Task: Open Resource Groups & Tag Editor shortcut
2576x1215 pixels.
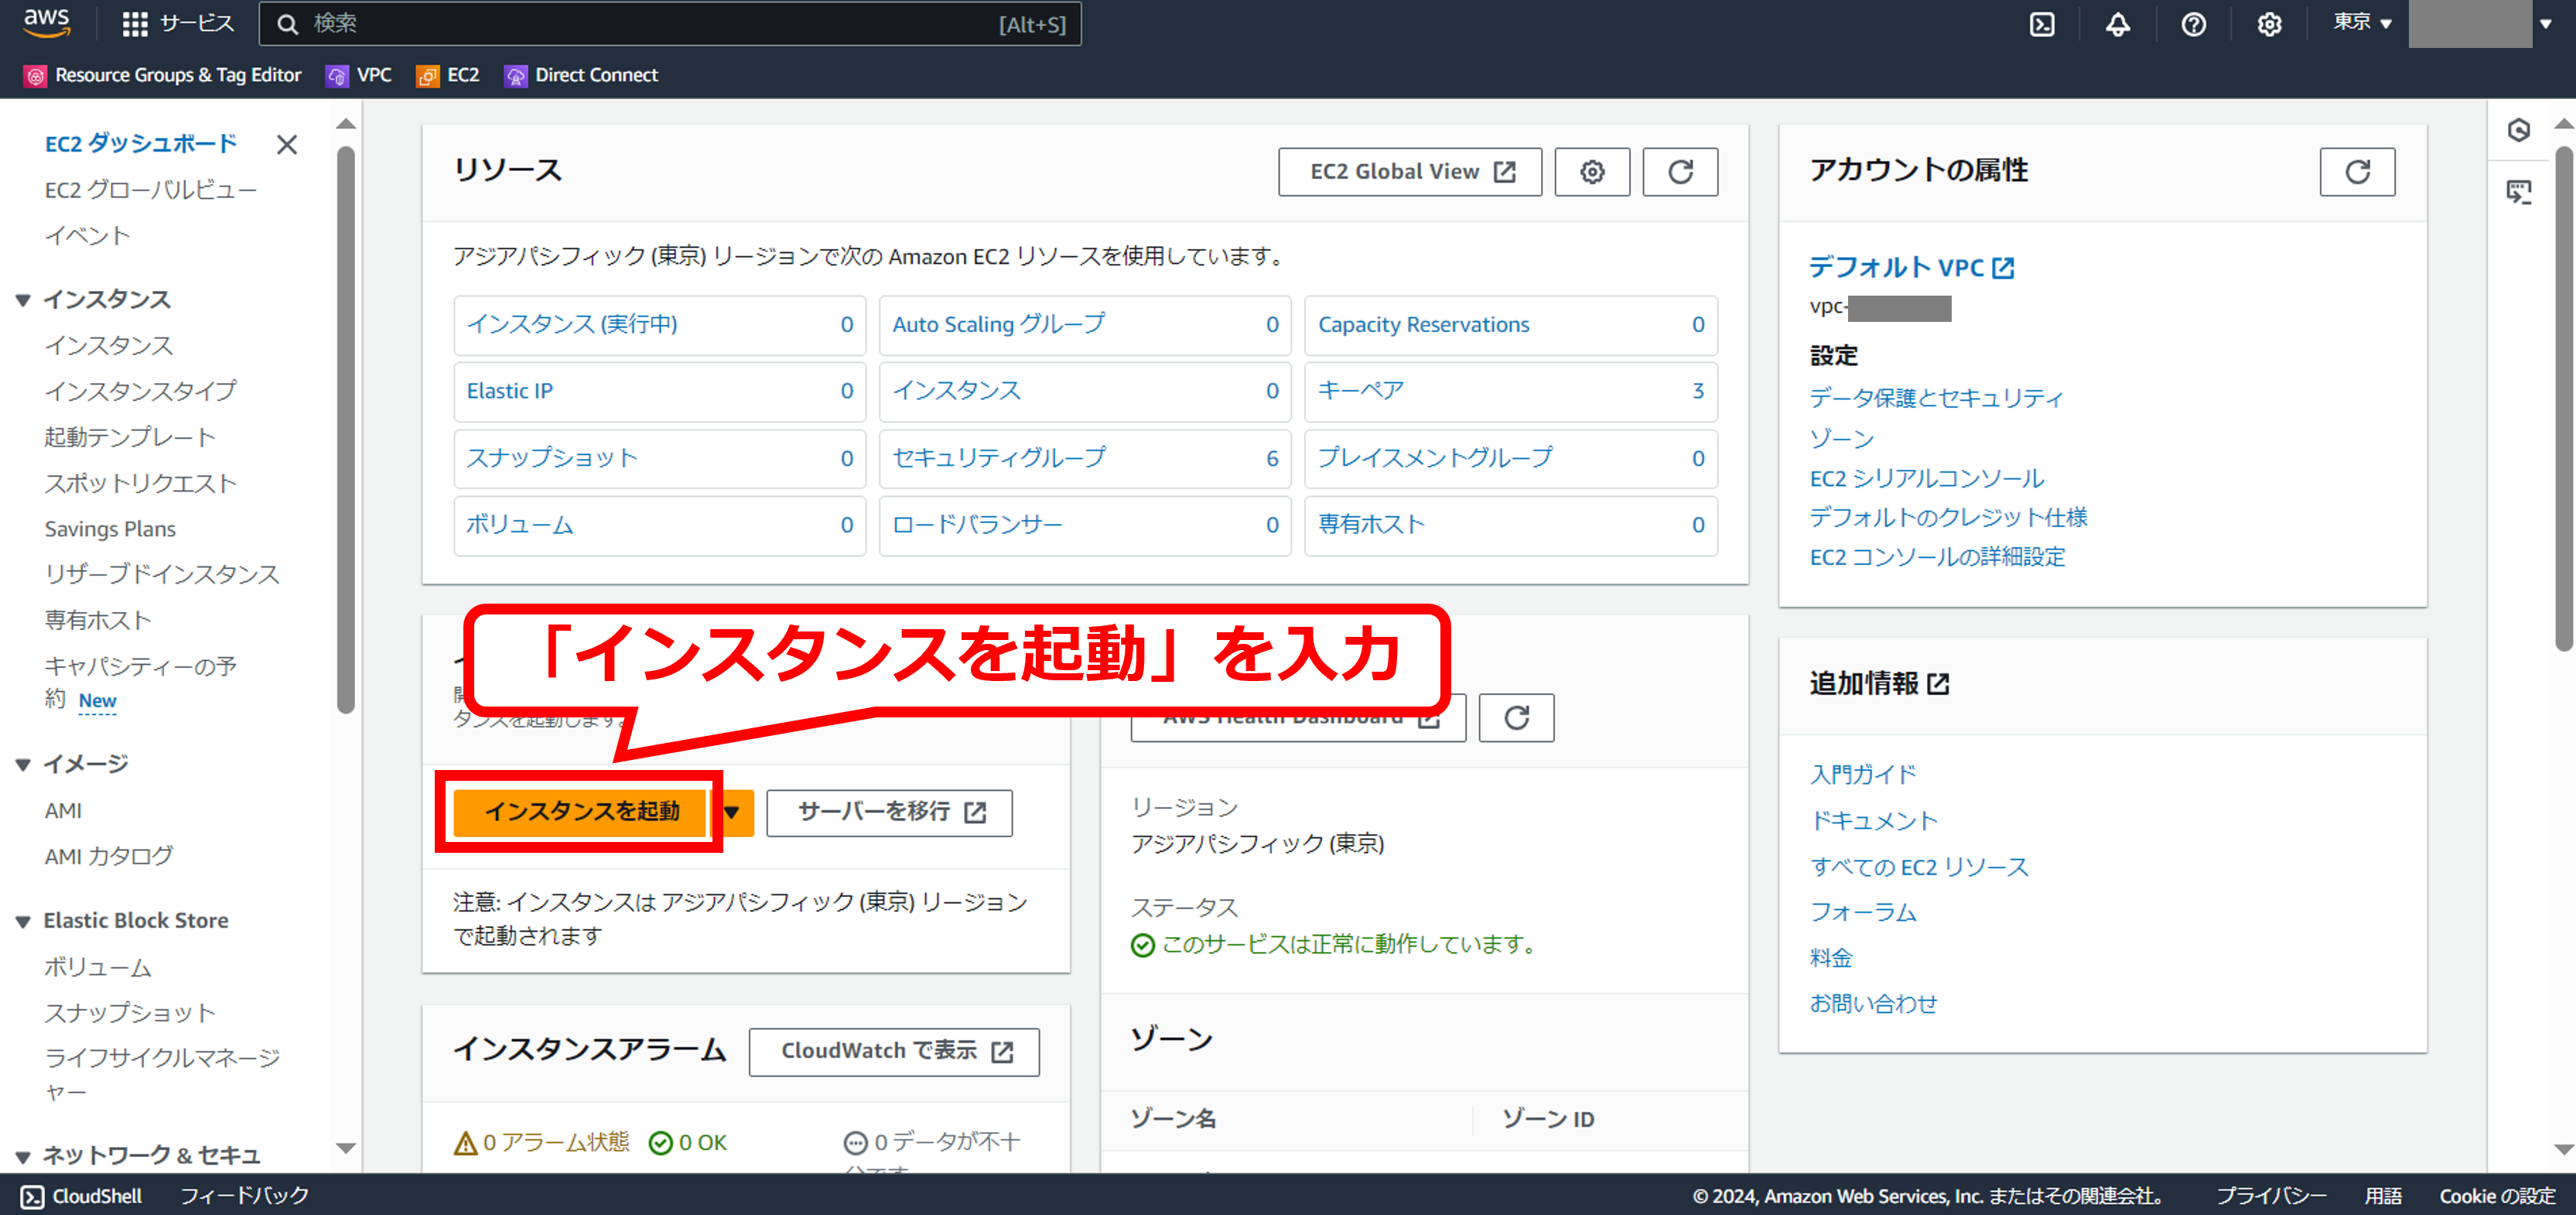Action: [x=163, y=75]
